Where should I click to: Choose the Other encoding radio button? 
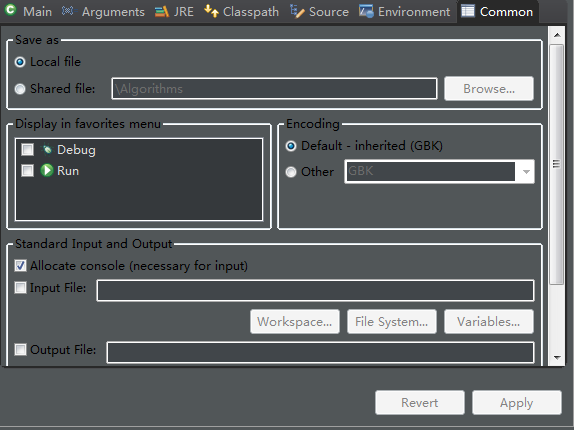291,172
